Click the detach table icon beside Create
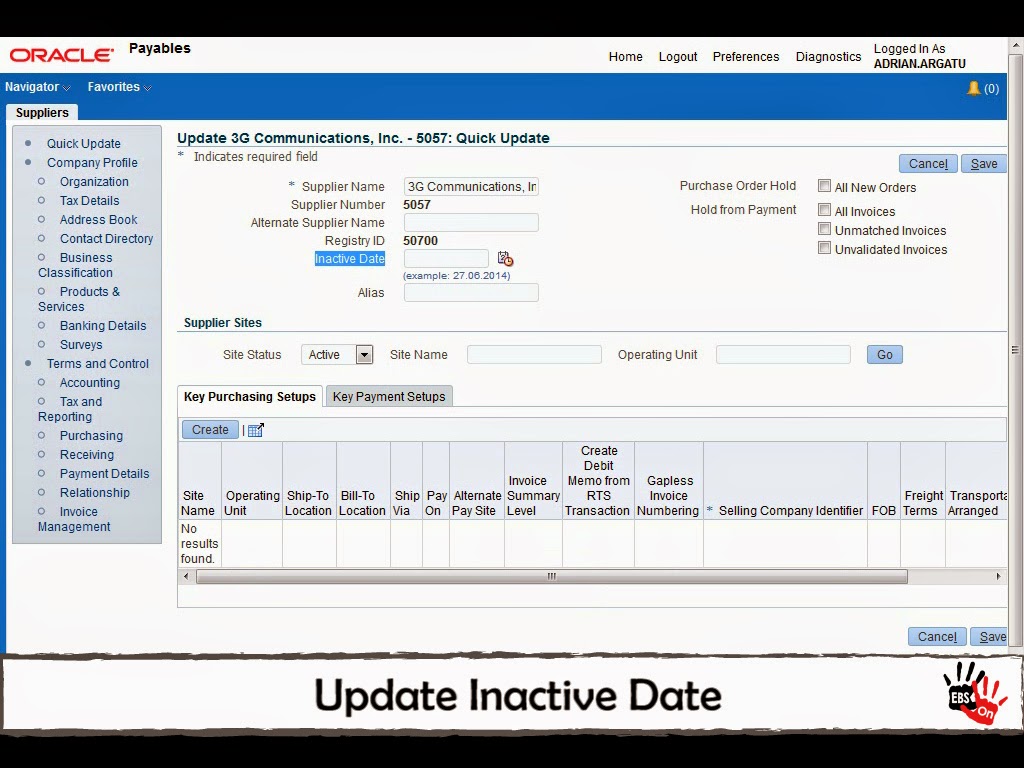The height and width of the screenshot is (768, 1024). point(254,429)
